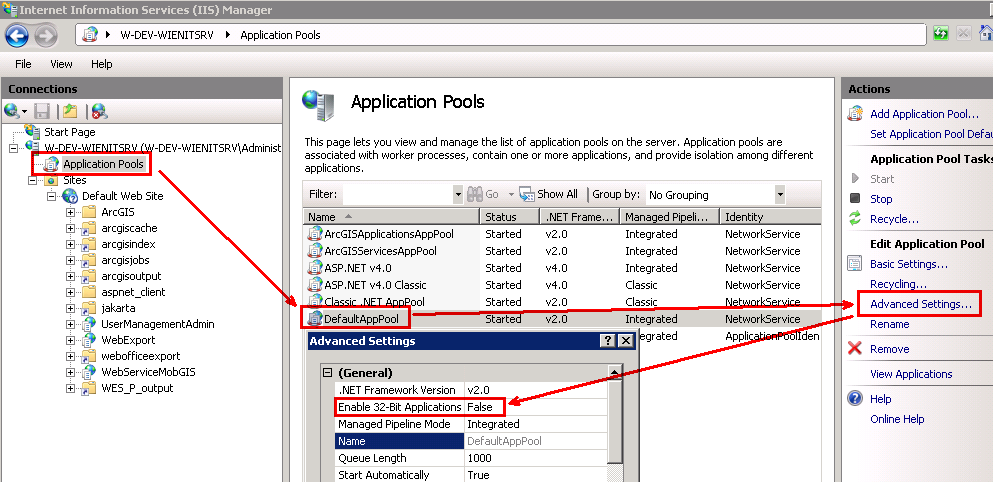Click the WebExport application icon
Viewport: 993px width, 482px height.
89,340
